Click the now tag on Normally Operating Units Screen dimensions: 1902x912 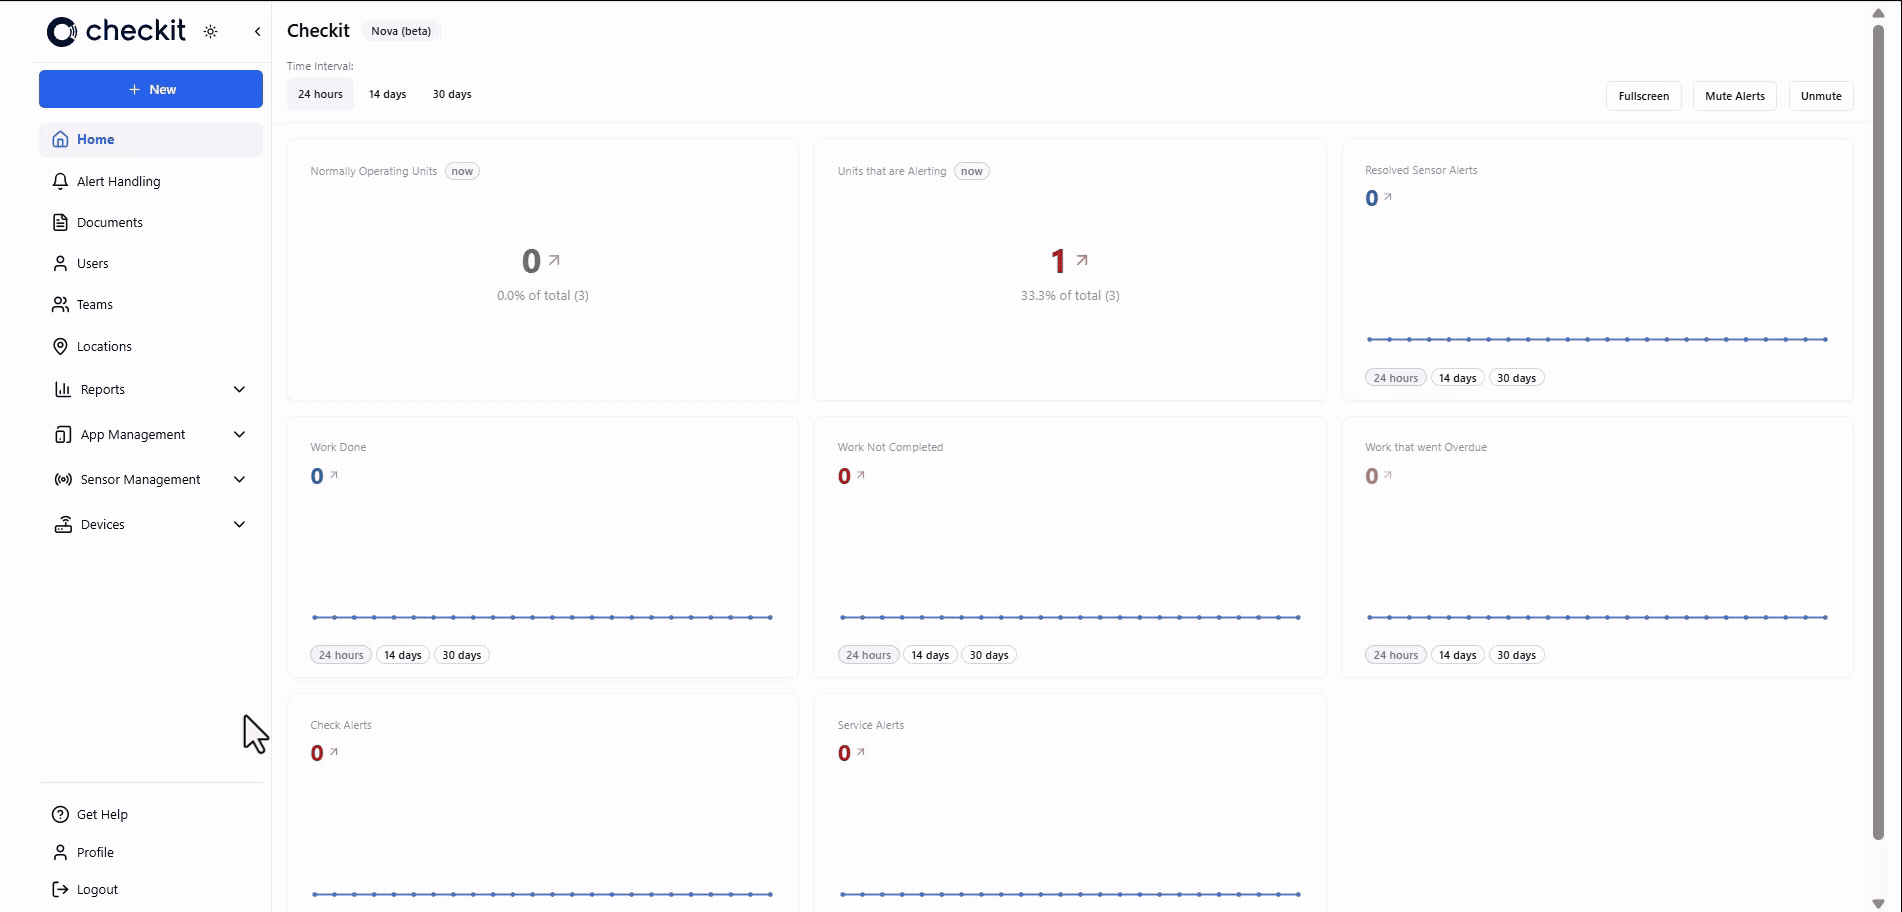point(462,171)
